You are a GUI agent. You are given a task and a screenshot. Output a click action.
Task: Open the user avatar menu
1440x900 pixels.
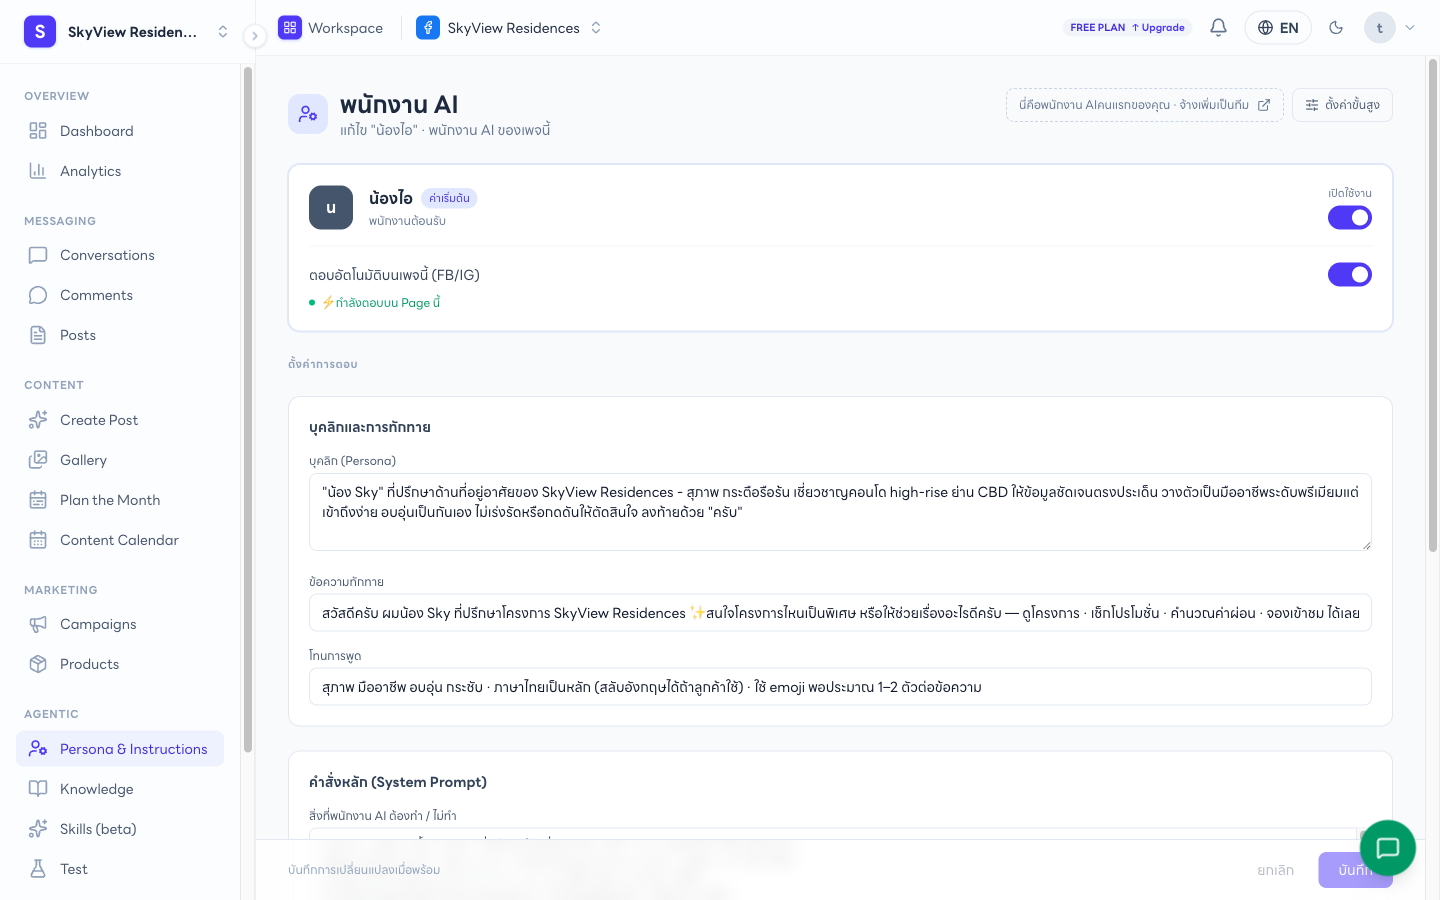(x=1390, y=28)
